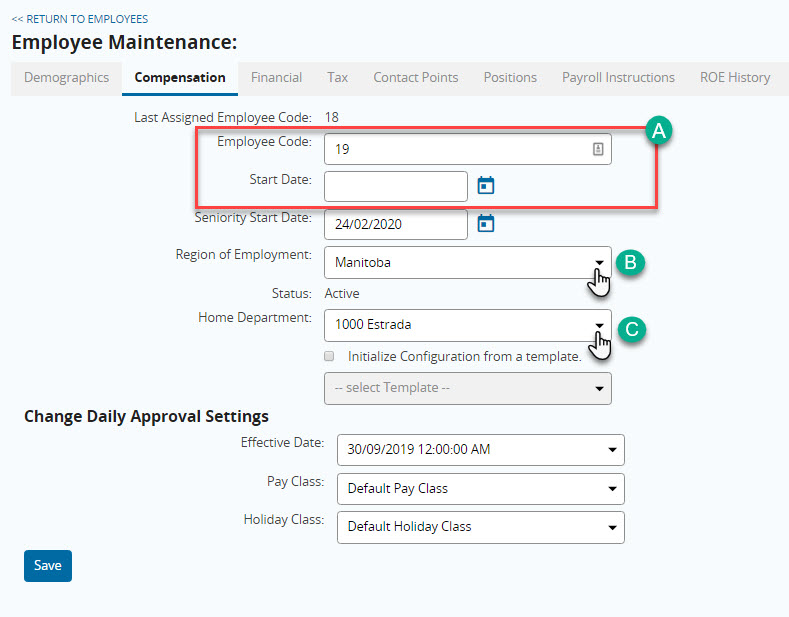Image resolution: width=789 pixels, height=617 pixels.
Task: Click into the empty Start Date field
Action: [396, 186]
